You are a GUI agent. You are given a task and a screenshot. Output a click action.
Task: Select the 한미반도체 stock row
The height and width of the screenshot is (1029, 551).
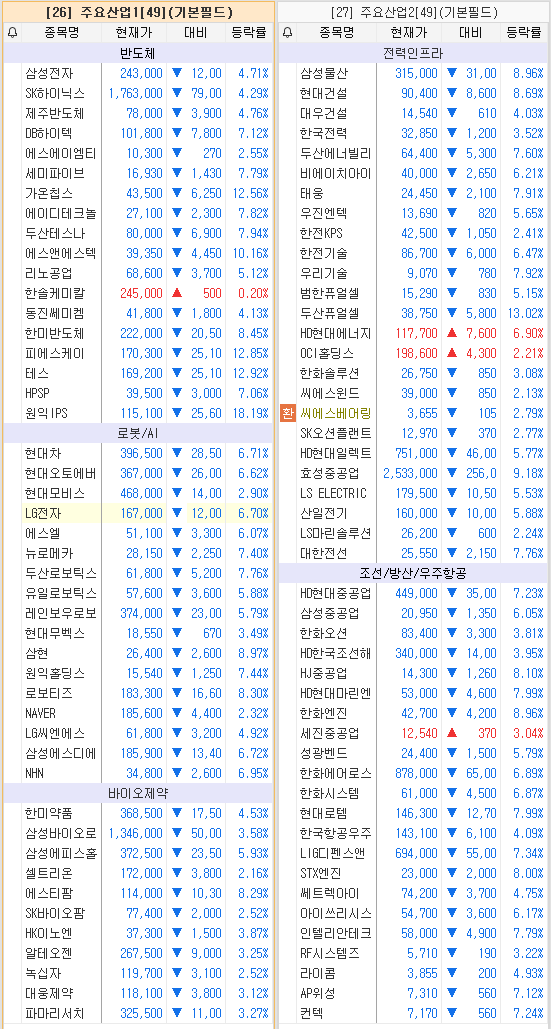pyautogui.click(x=138, y=333)
